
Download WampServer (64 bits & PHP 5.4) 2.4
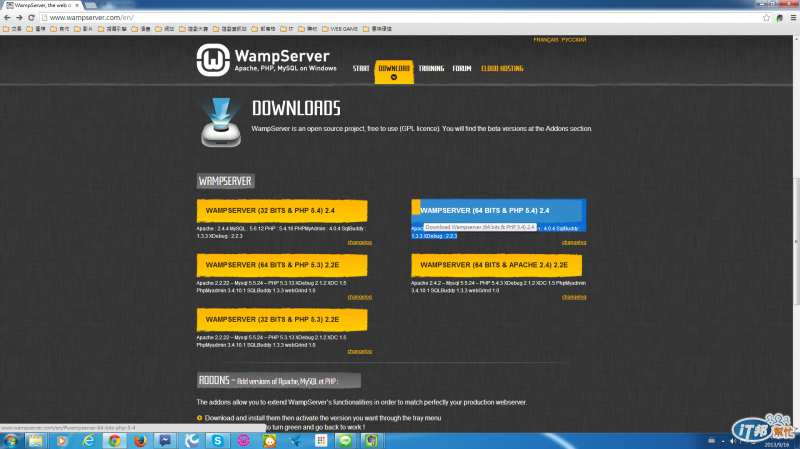tap(498, 211)
